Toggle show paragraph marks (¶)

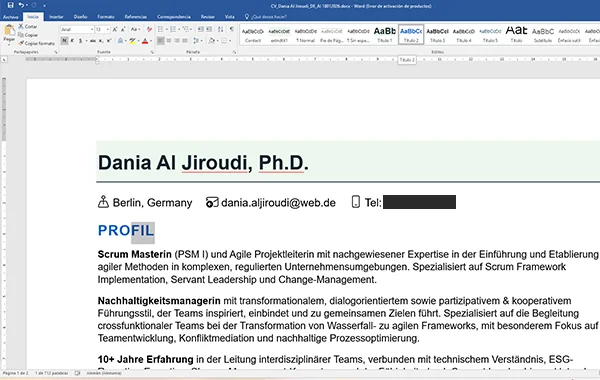232,29
